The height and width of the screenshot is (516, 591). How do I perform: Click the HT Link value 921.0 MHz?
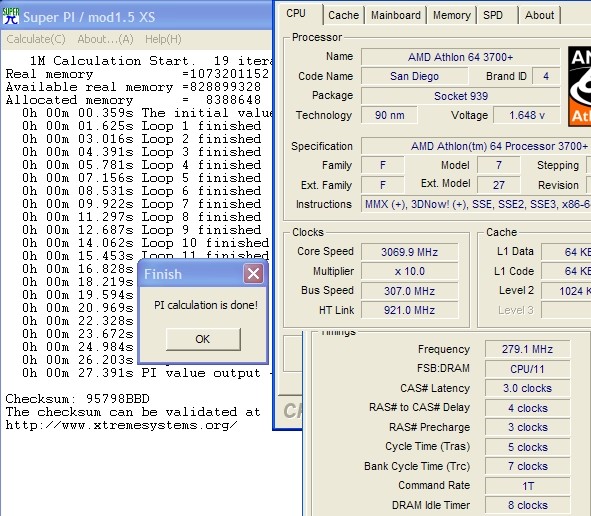point(410,310)
